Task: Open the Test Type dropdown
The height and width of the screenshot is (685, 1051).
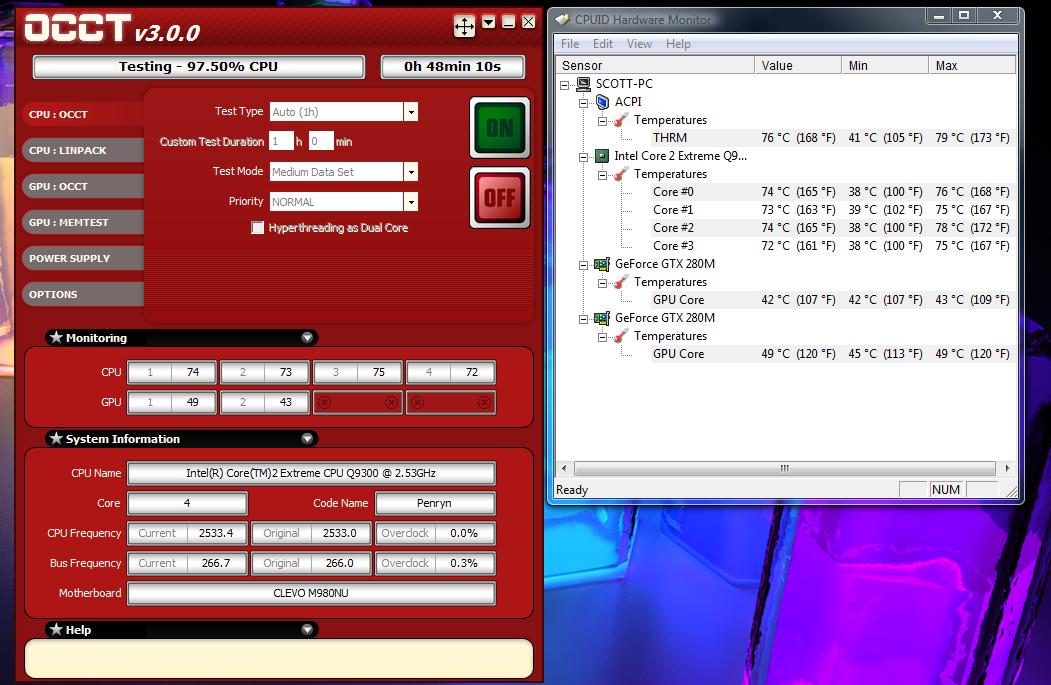Action: [x=411, y=112]
